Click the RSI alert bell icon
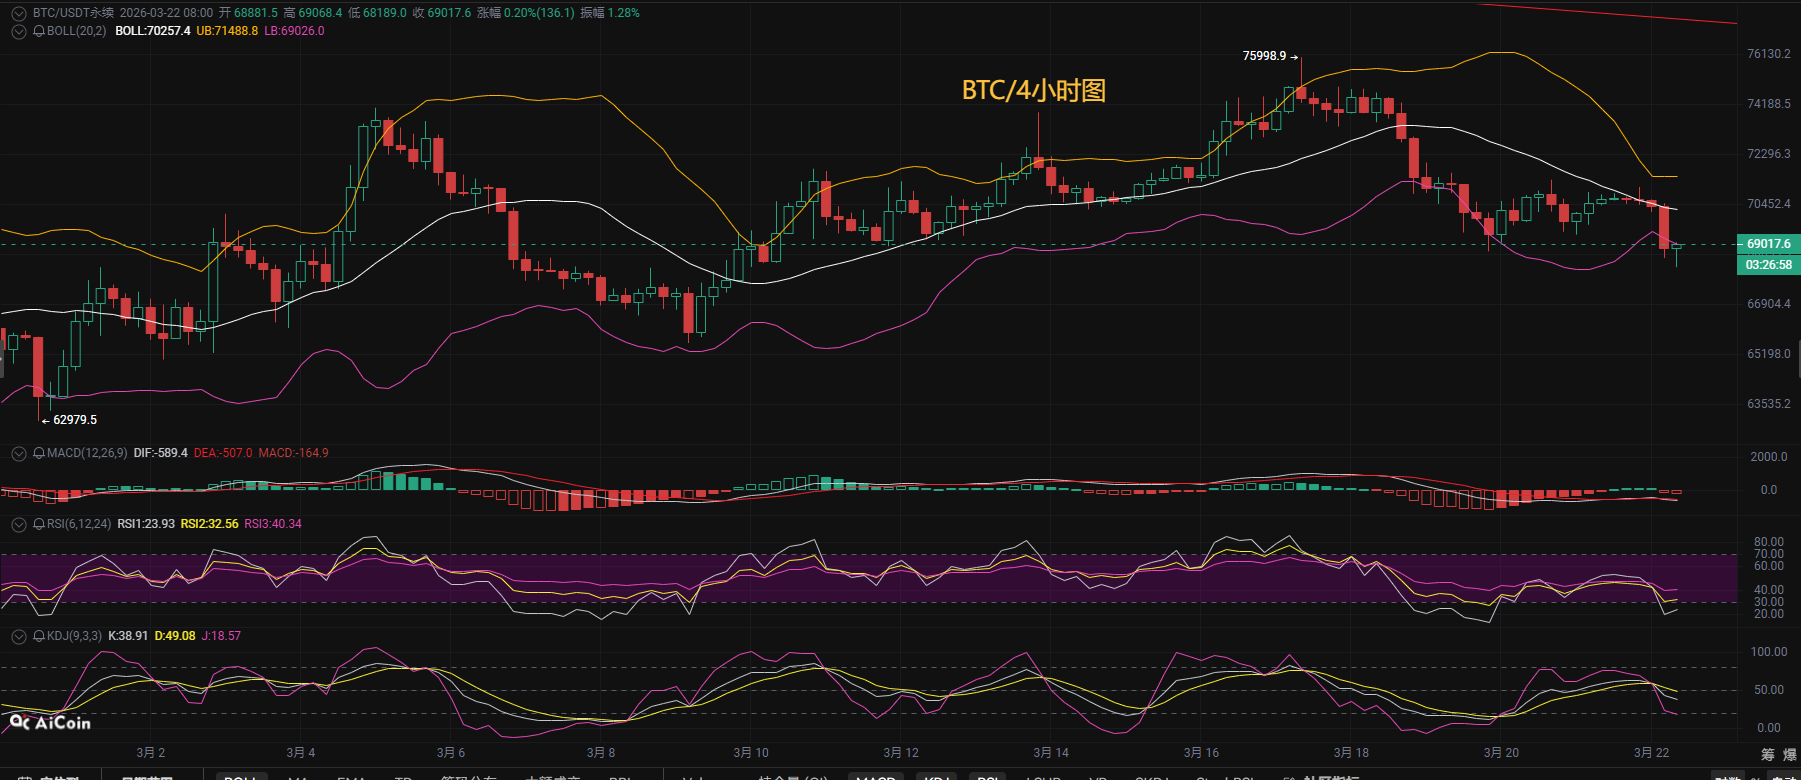This screenshot has width=1801, height=780. (39, 524)
